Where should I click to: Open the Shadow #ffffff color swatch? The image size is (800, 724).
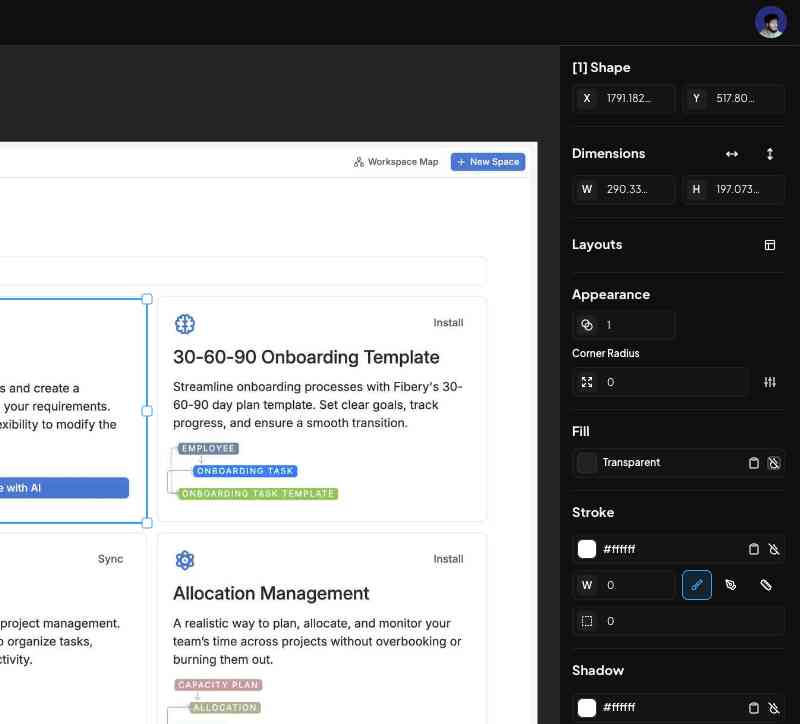pos(587,708)
